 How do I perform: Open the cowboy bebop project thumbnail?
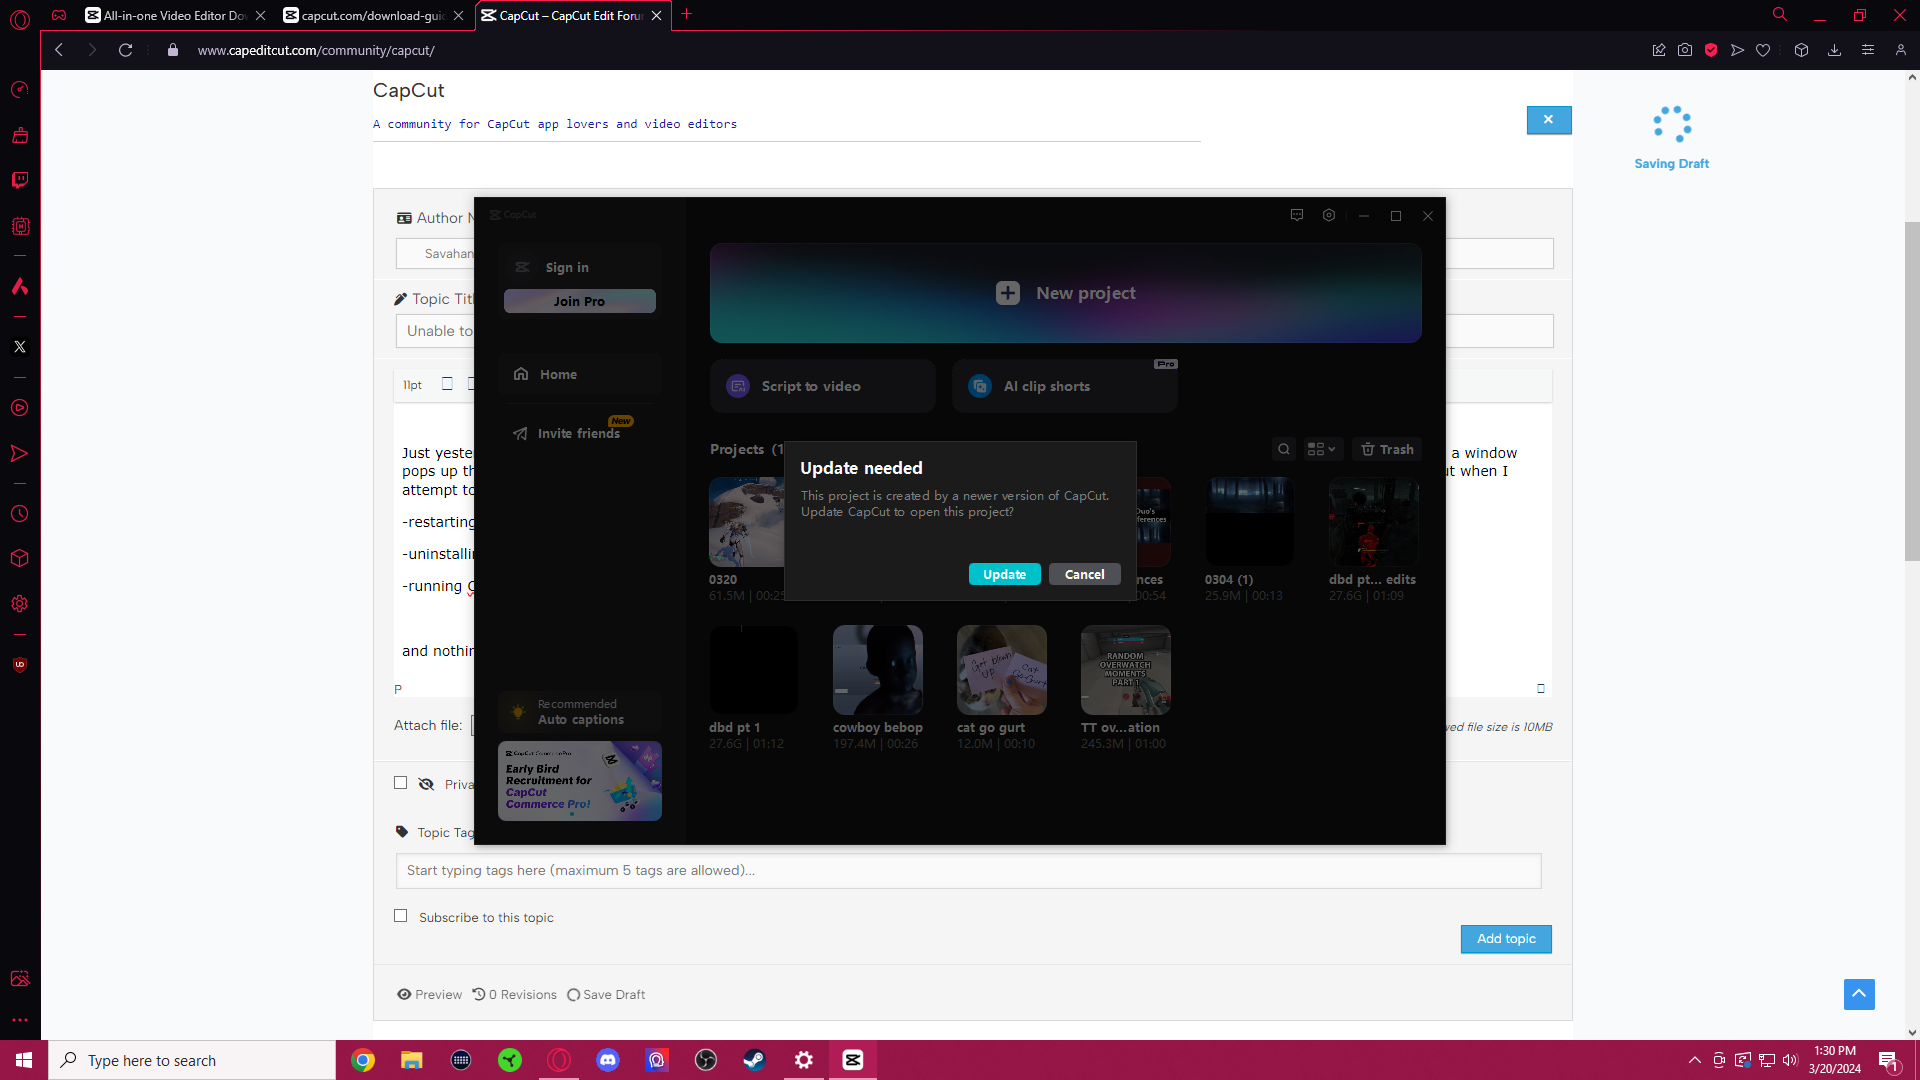coord(878,670)
